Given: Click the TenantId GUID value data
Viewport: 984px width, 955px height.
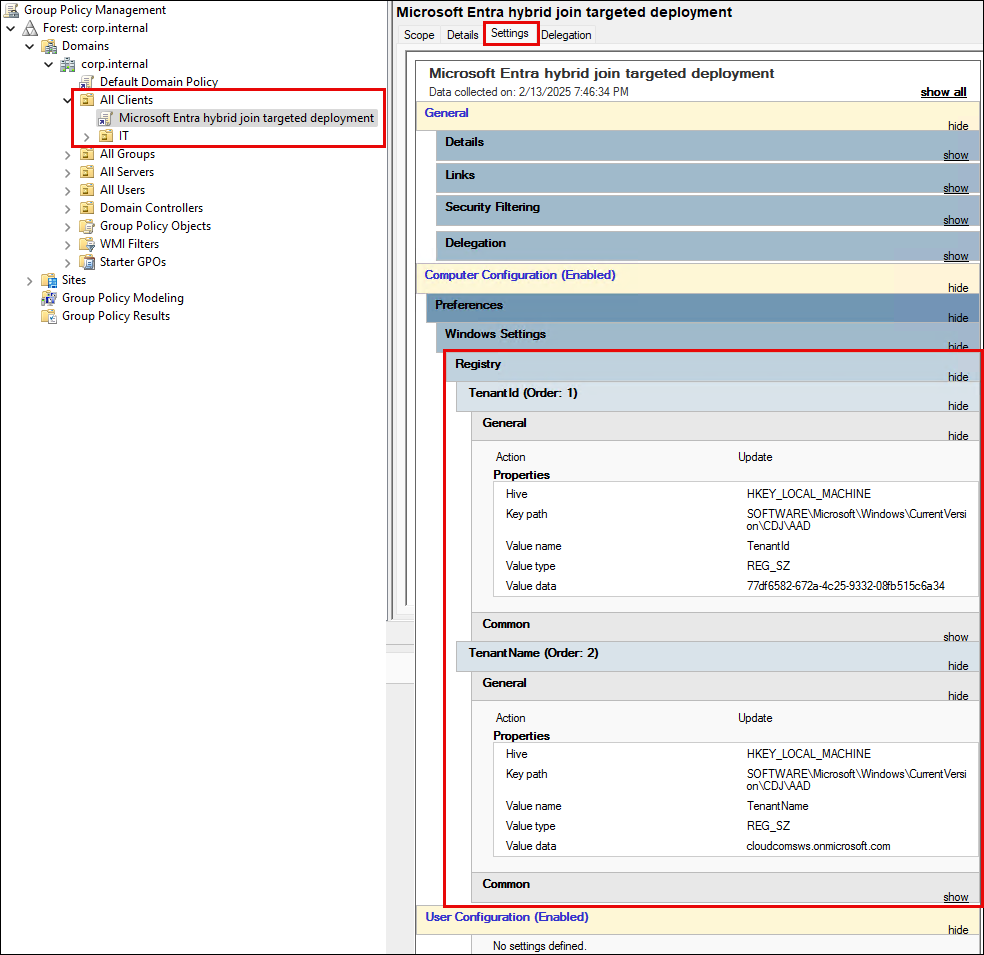Looking at the screenshot, I should [845, 586].
